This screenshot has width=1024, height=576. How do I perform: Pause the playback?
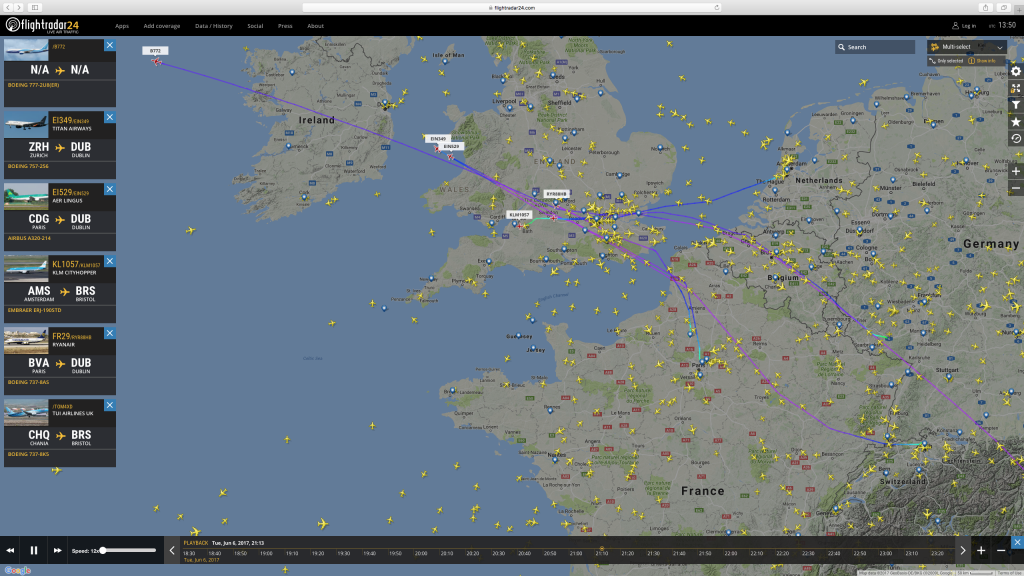[x=34, y=551]
